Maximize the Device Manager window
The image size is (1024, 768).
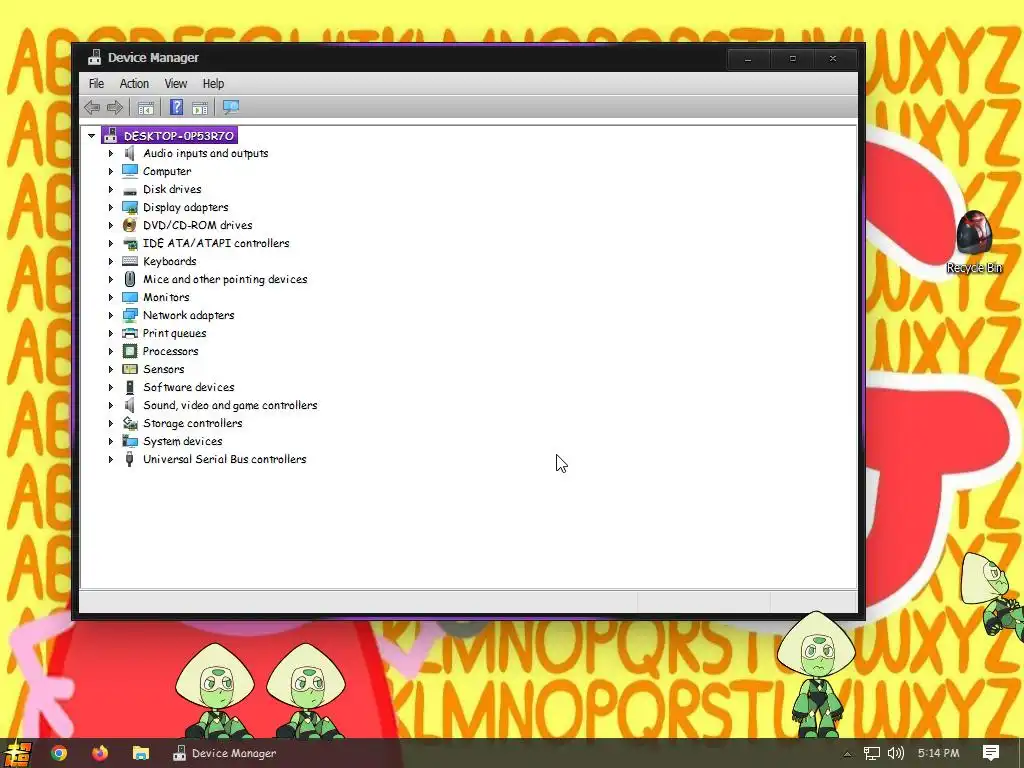pos(793,58)
